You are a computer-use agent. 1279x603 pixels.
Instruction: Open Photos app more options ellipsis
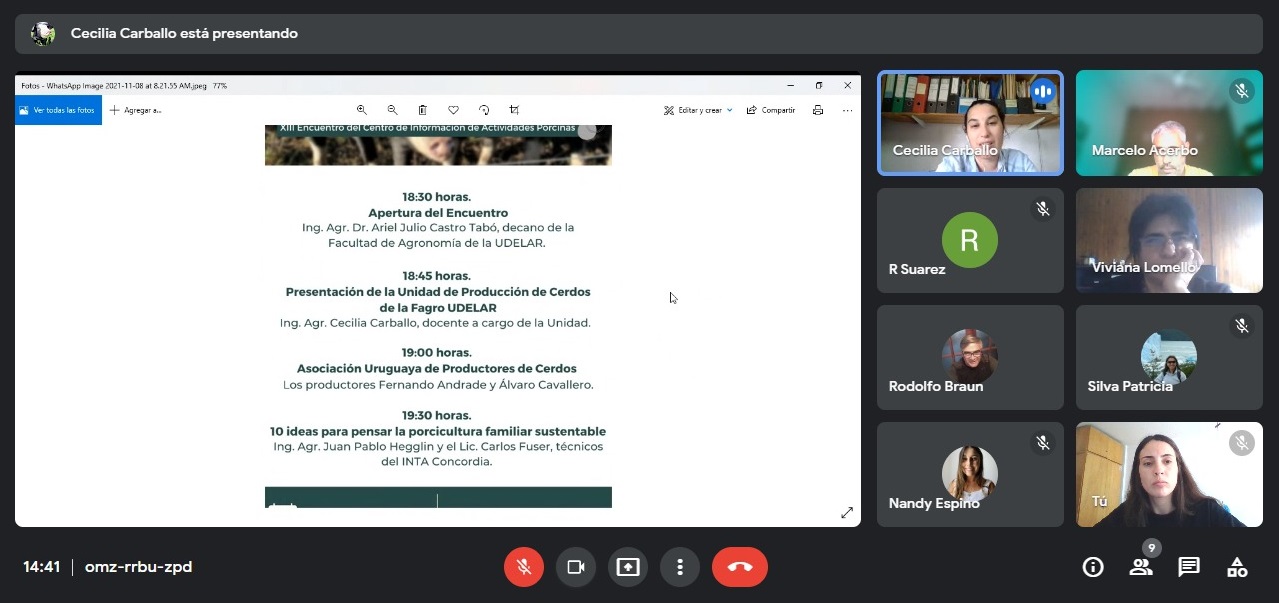[848, 110]
